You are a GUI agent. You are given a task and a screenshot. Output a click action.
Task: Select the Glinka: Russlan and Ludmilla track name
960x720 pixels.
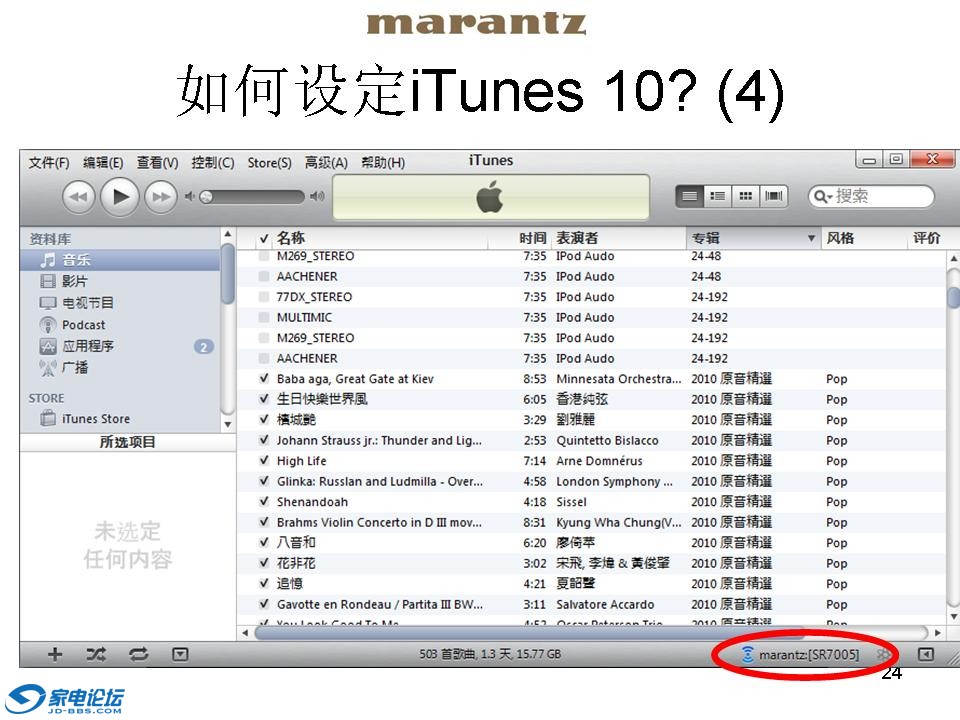[380, 481]
